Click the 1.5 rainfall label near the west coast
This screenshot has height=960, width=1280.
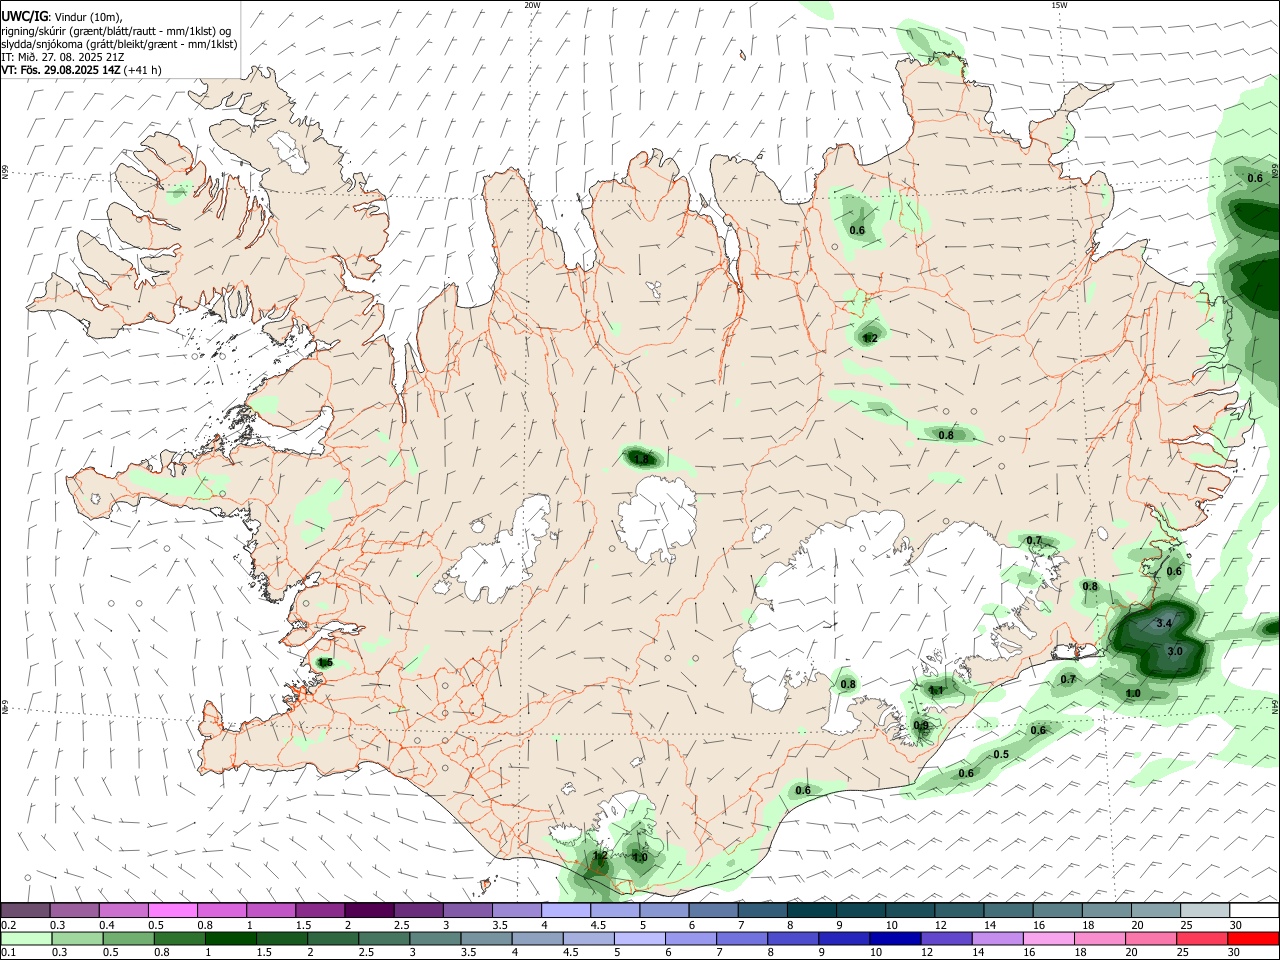tap(324, 662)
